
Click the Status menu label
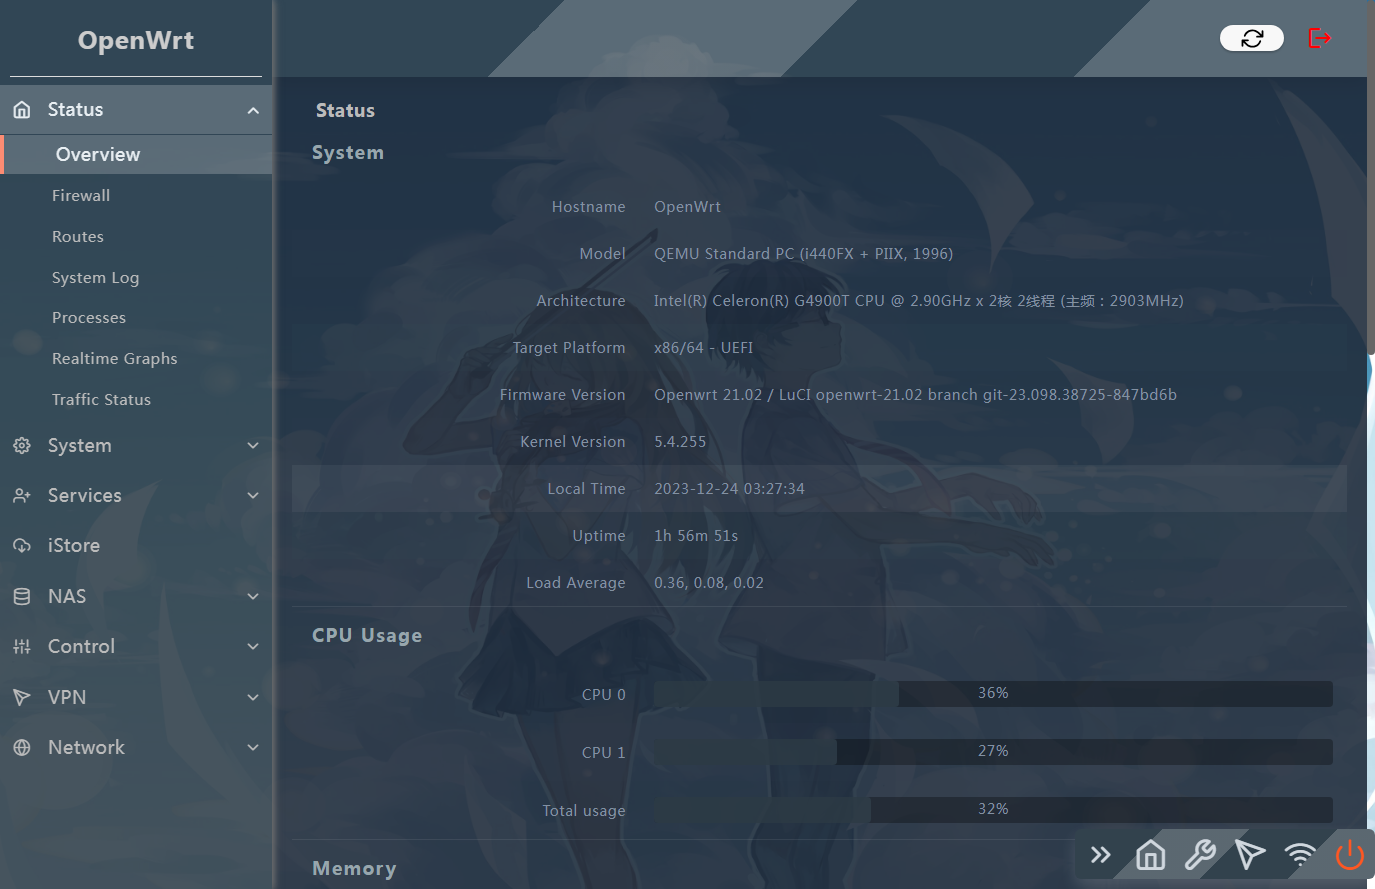coord(75,110)
